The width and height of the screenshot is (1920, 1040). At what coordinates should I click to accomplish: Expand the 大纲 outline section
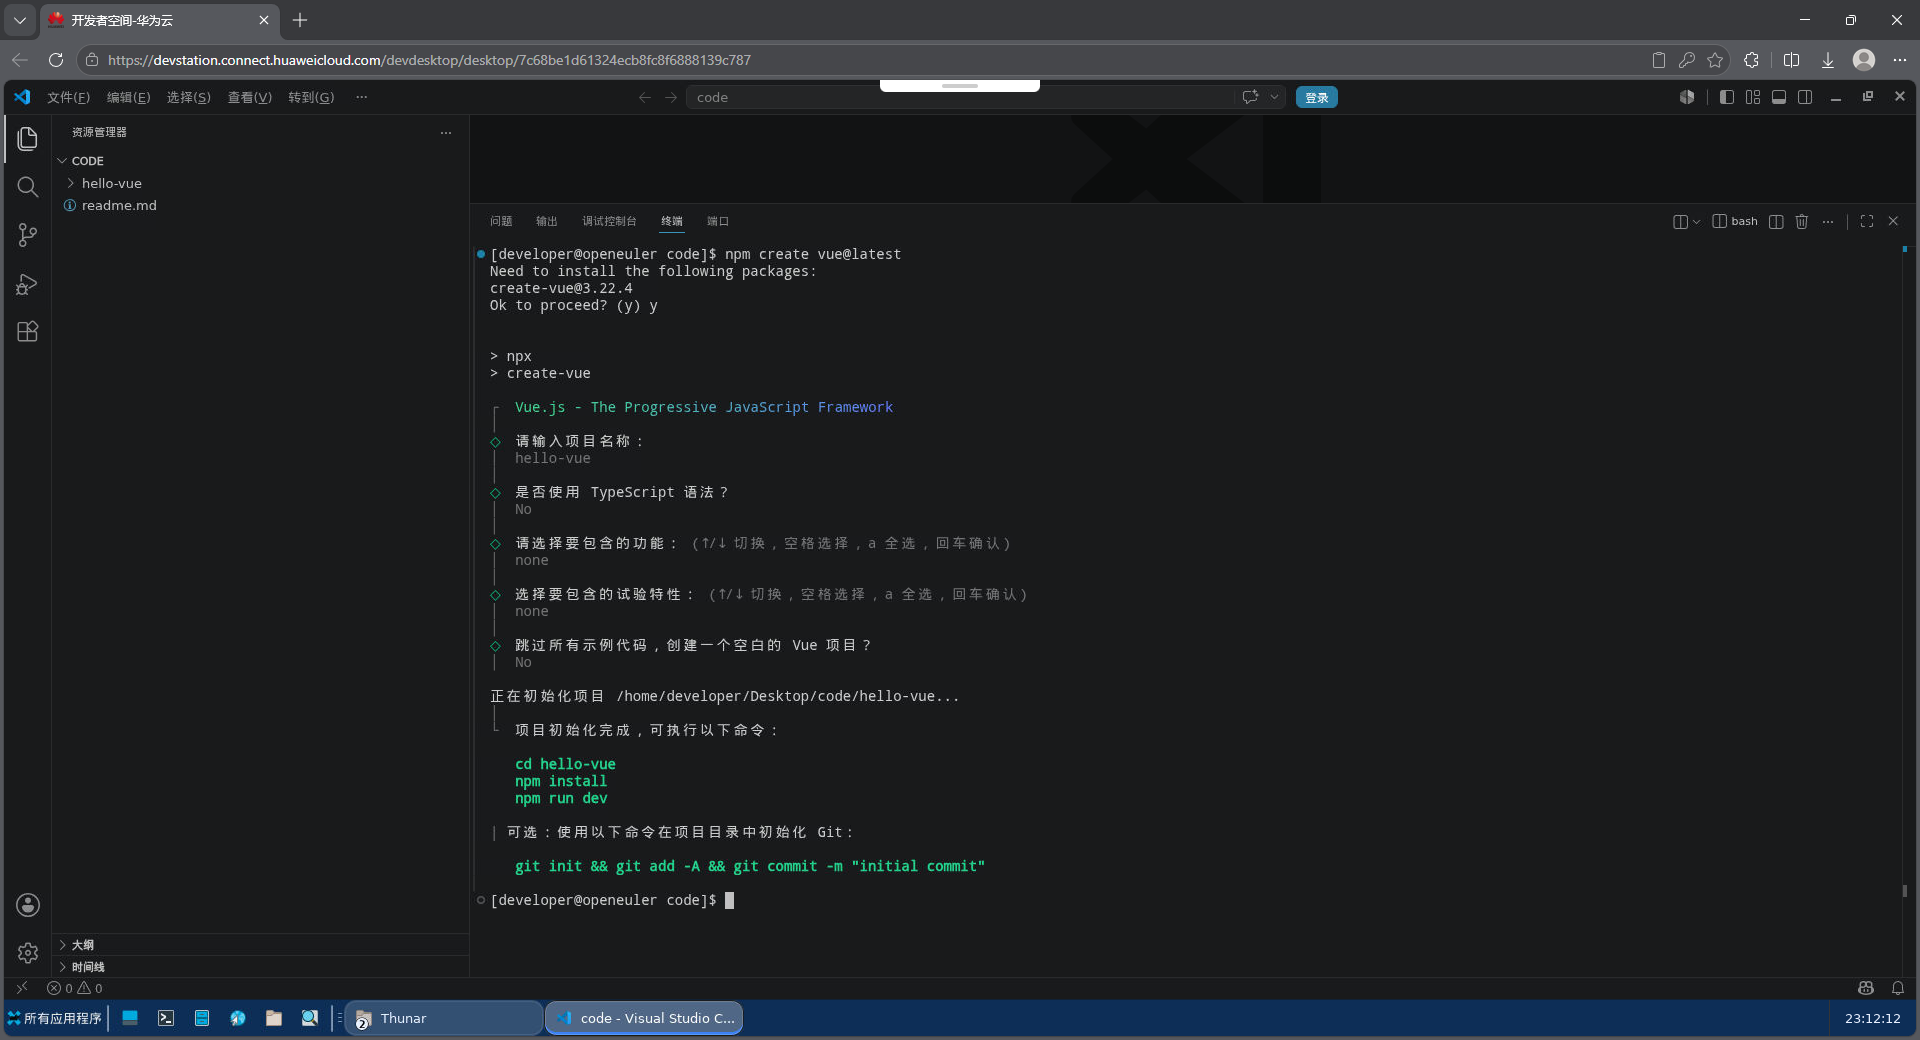[x=260, y=945]
